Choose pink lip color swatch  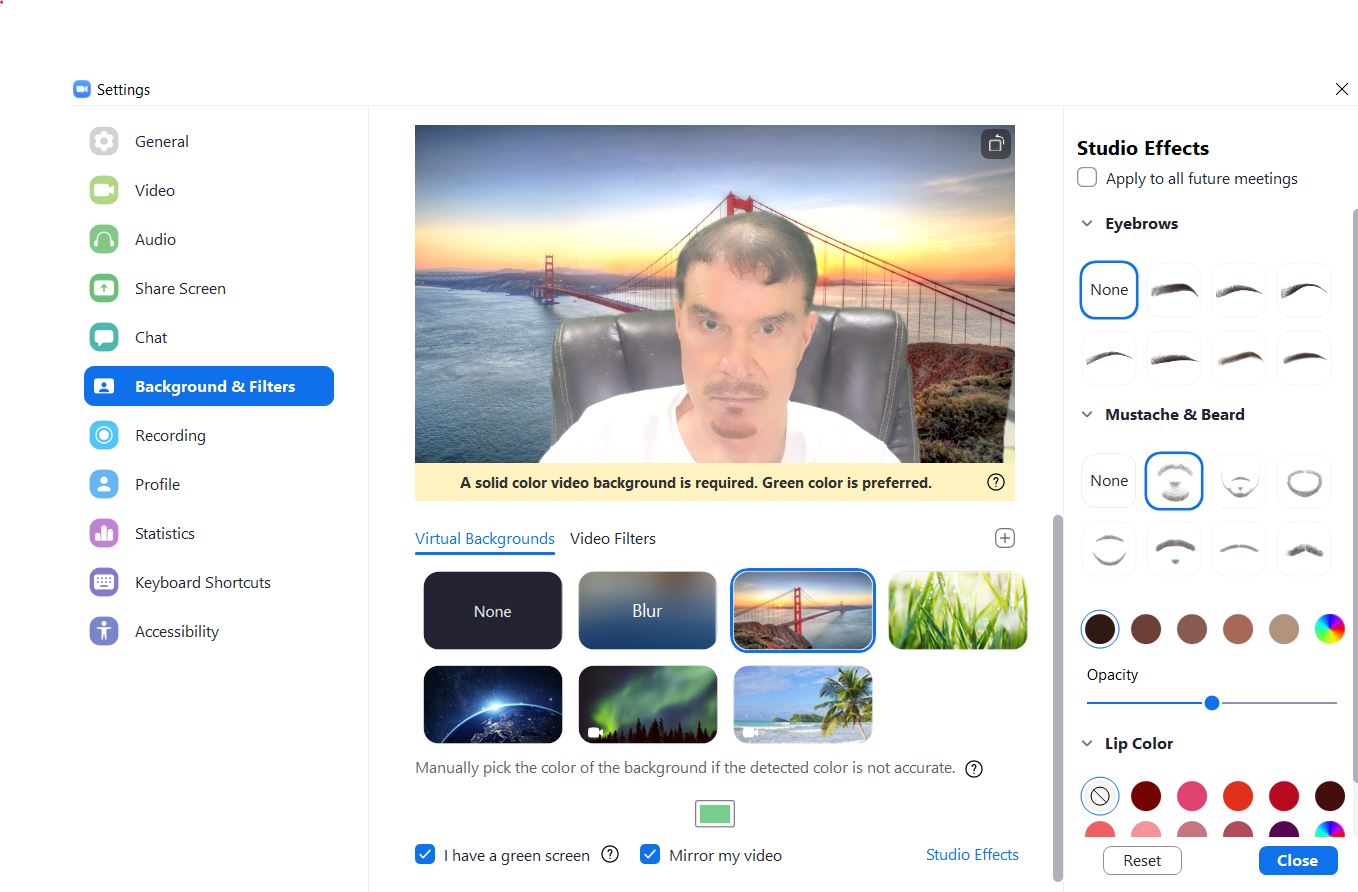click(x=1192, y=796)
